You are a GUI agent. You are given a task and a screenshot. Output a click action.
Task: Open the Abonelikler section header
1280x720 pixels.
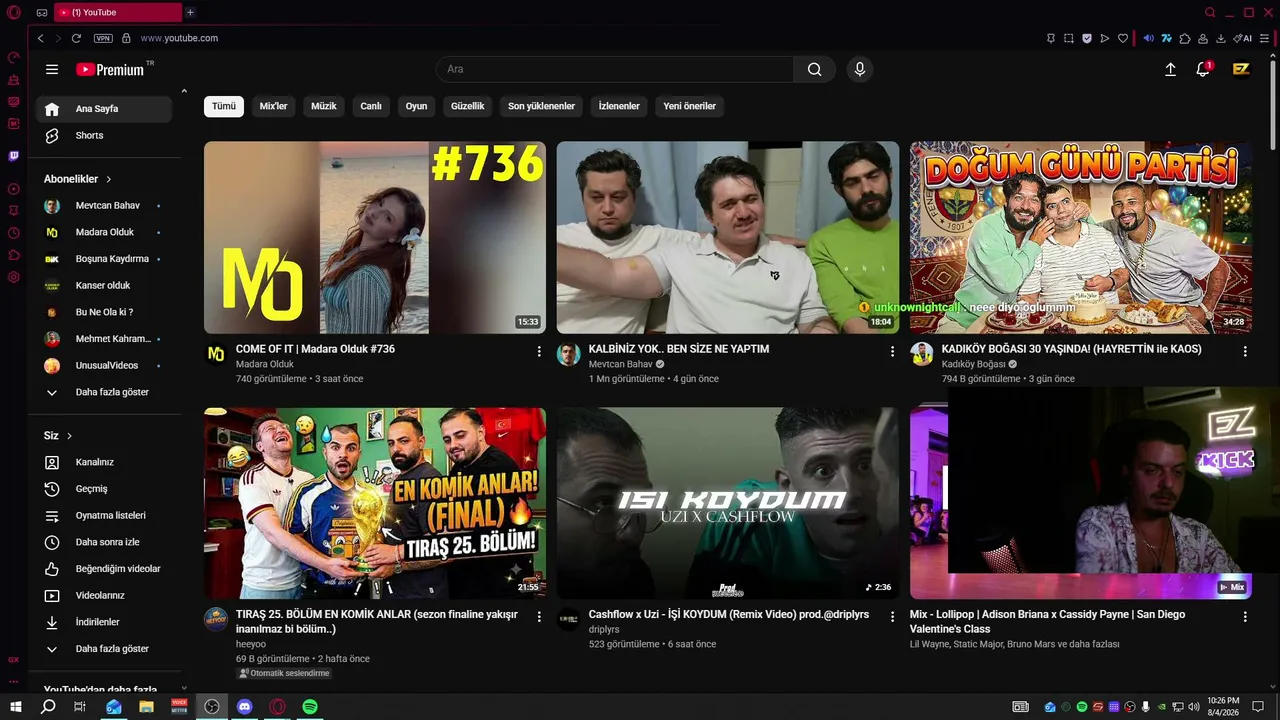point(78,179)
